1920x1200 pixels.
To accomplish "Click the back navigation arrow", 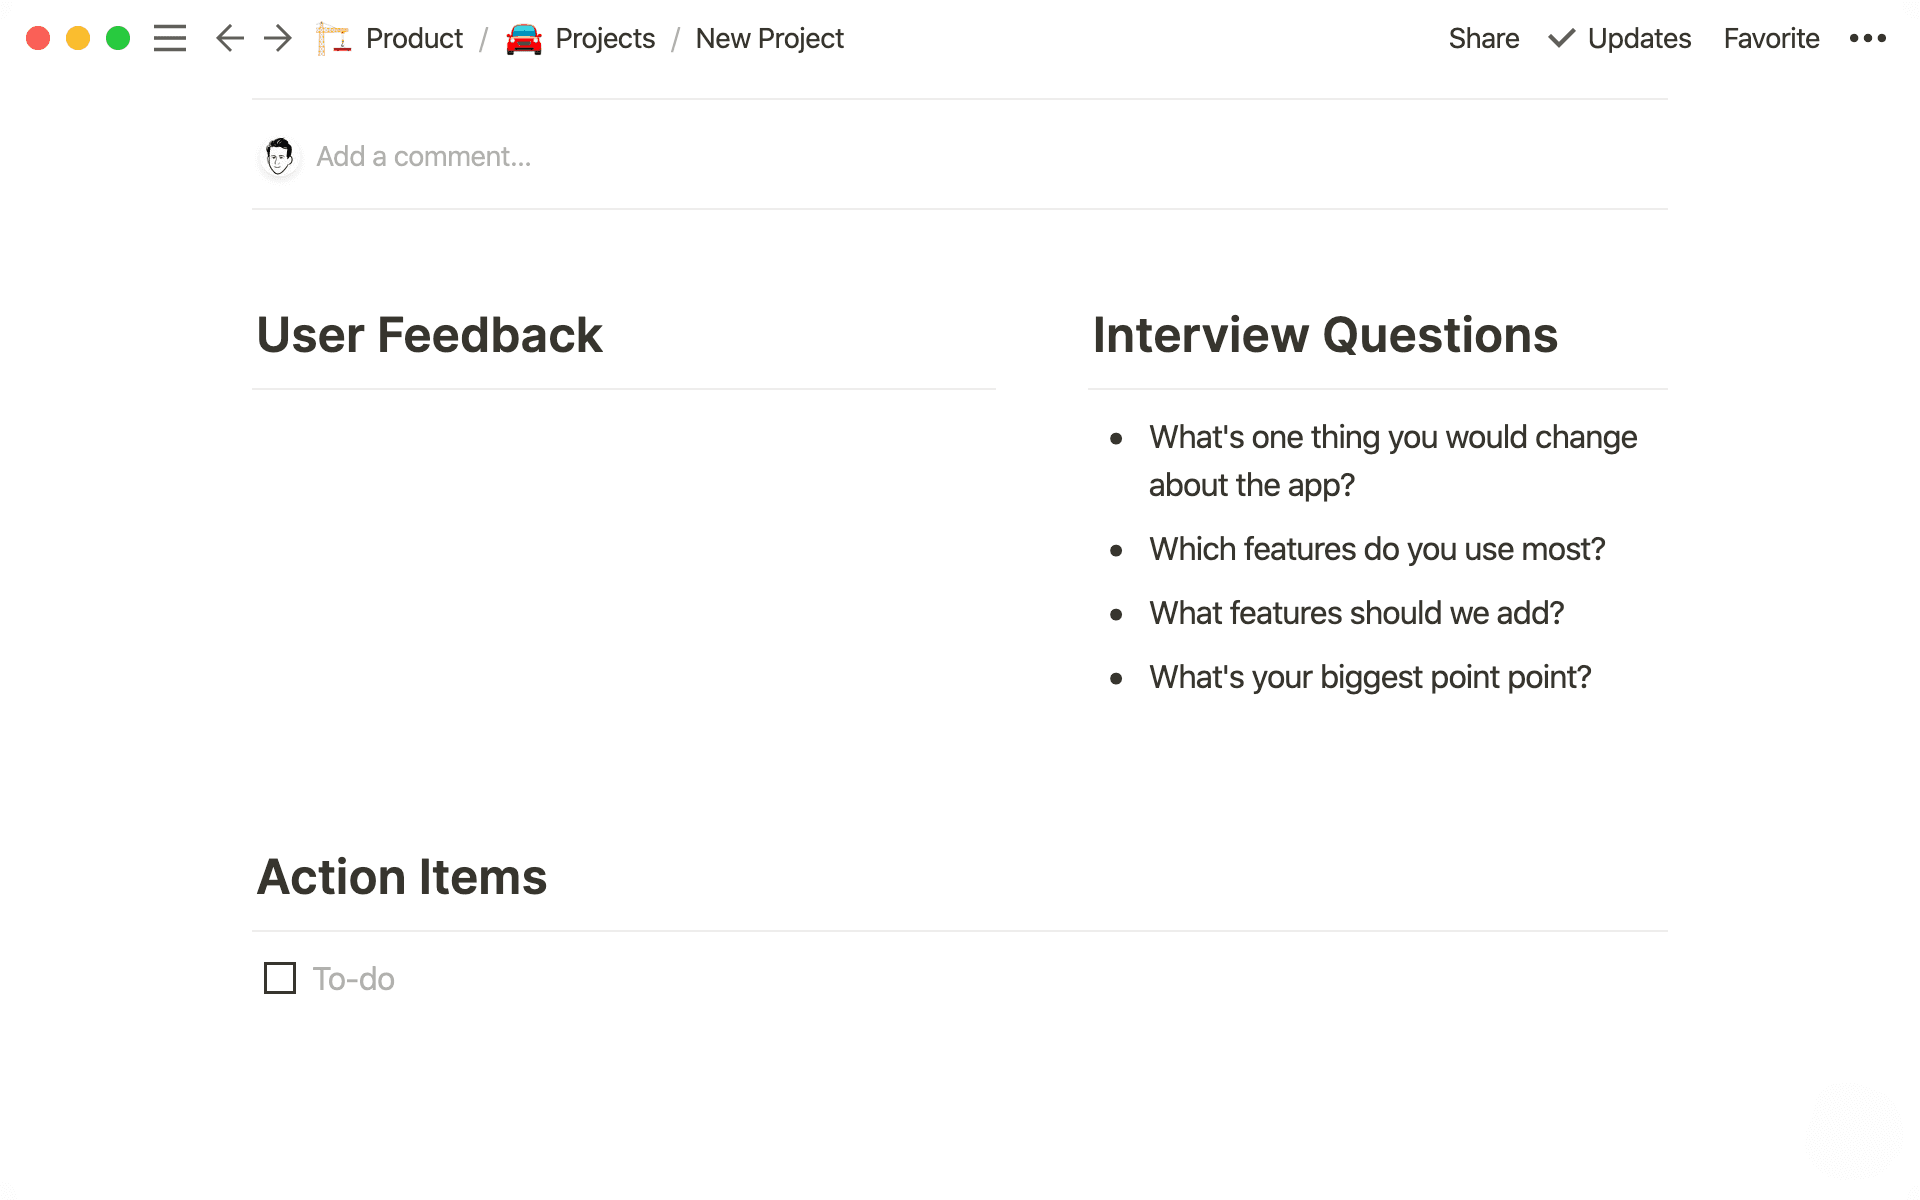I will (x=229, y=38).
